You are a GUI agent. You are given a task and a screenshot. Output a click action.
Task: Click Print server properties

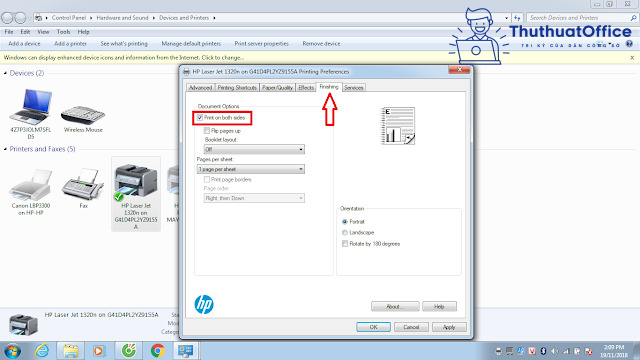[262, 44]
